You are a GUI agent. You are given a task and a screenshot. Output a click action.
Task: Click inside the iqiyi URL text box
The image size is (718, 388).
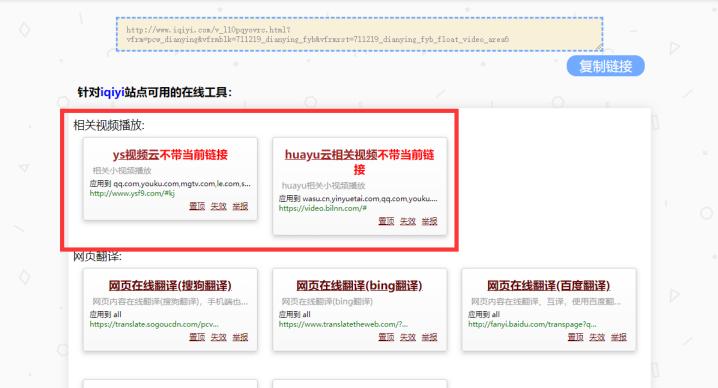[x=359, y=34]
